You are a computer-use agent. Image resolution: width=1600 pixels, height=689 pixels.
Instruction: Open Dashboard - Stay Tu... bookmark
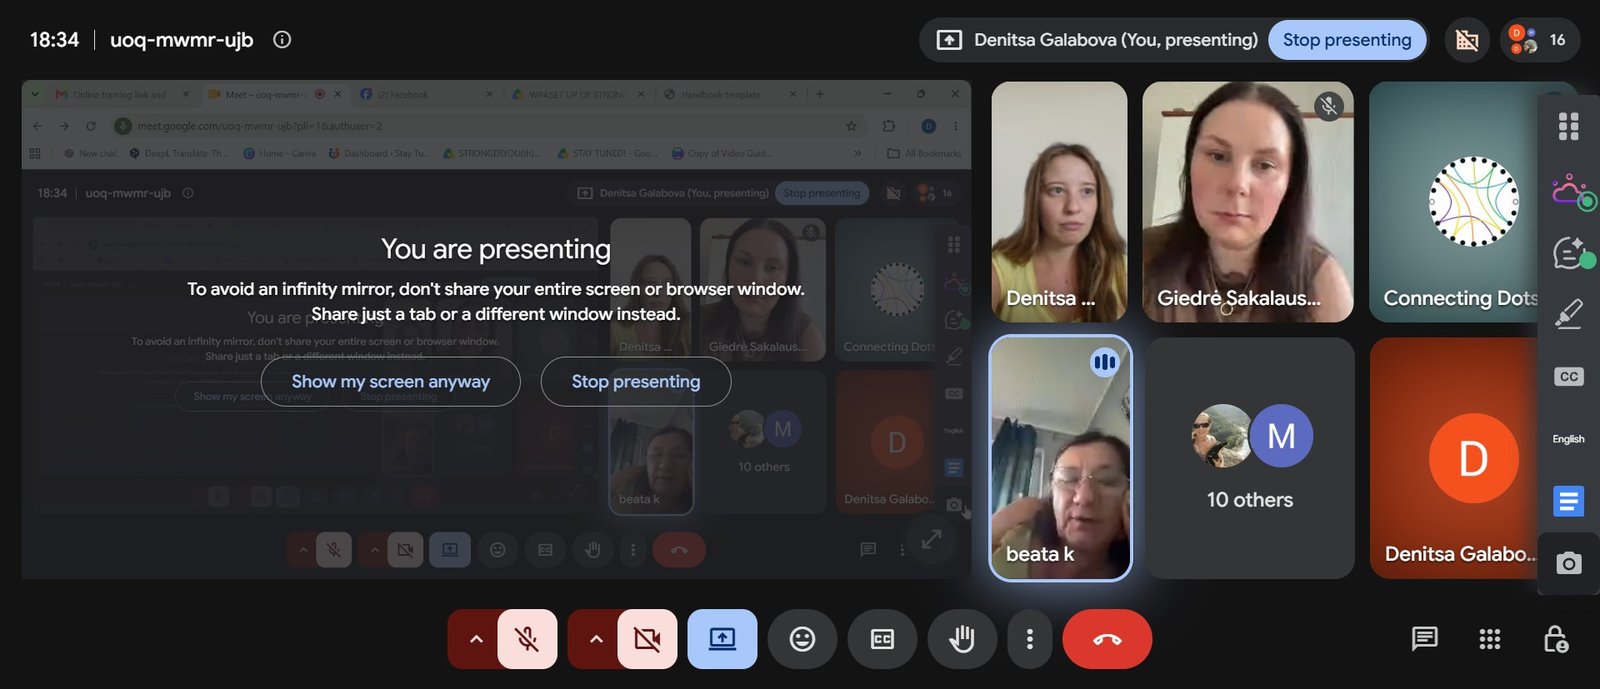pyautogui.click(x=378, y=153)
